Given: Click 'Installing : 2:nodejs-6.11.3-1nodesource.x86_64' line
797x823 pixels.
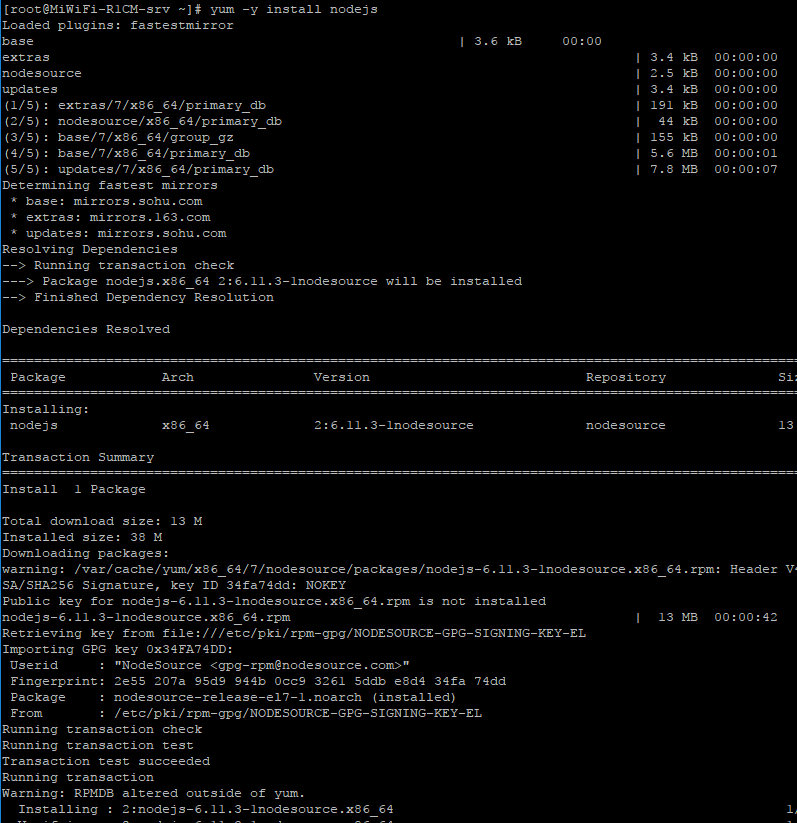Looking at the screenshot, I should [206, 810].
